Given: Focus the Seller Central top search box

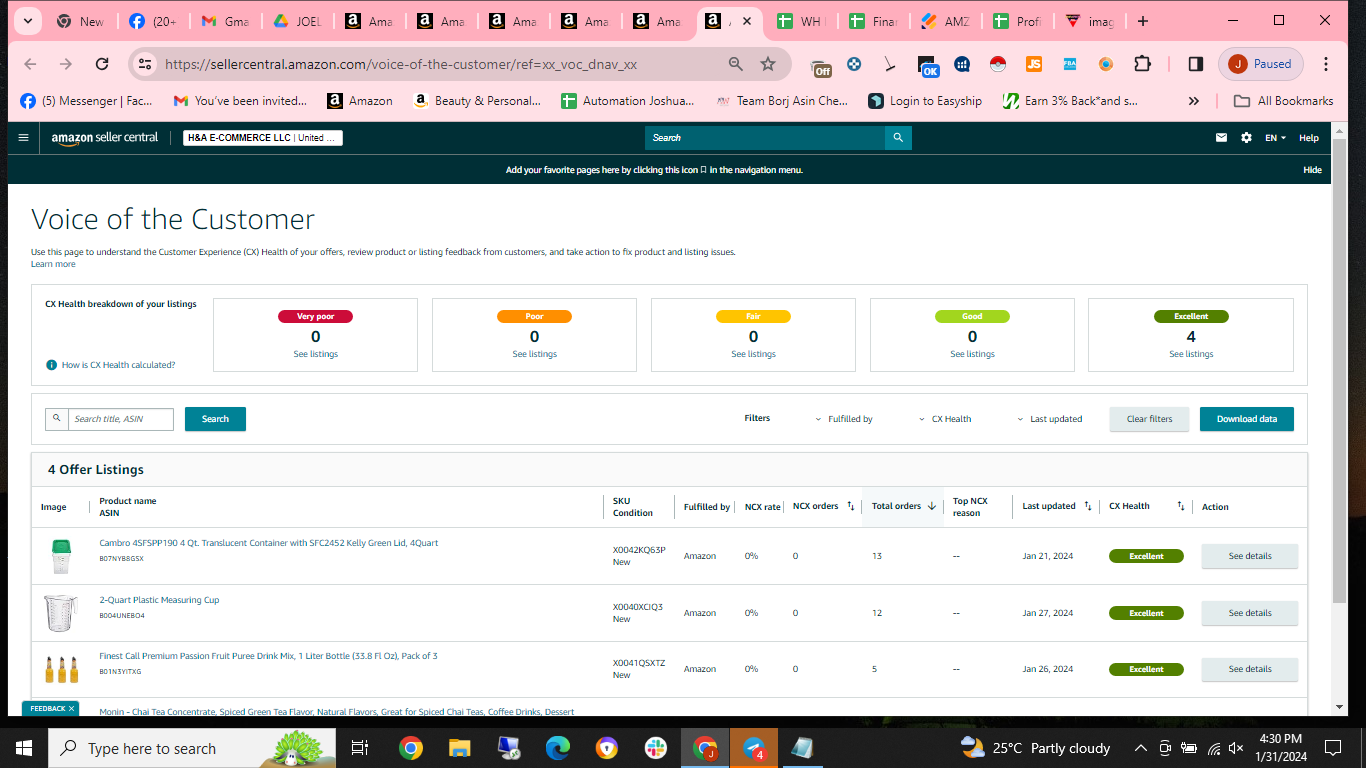Looking at the screenshot, I should (765, 138).
